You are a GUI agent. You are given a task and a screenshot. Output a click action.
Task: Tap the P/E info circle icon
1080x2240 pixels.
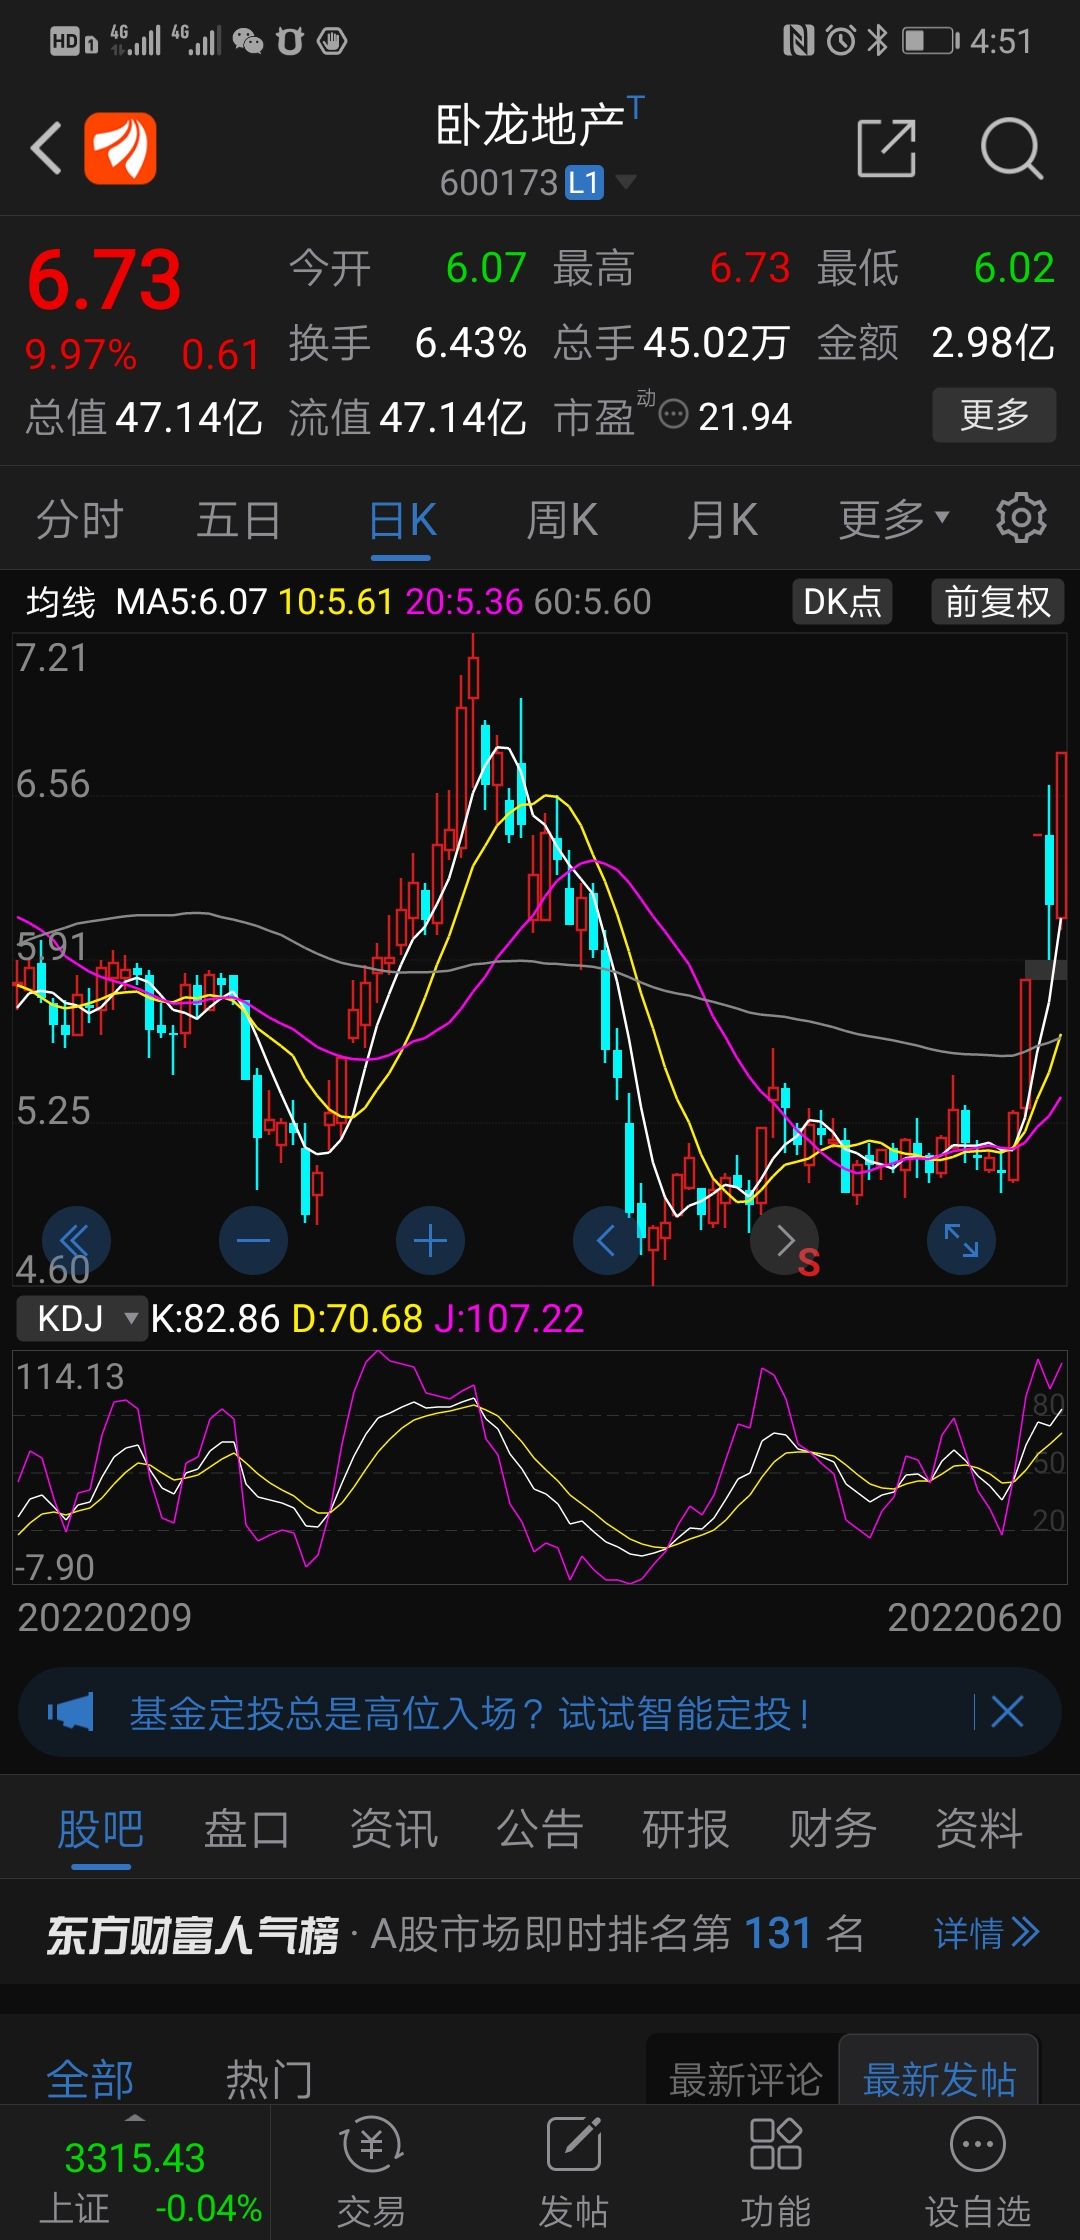click(674, 414)
